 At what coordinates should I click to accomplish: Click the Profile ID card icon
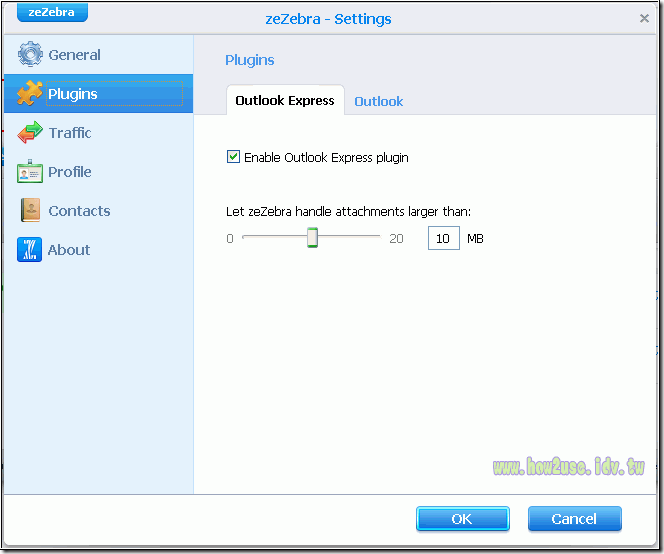click(30, 172)
